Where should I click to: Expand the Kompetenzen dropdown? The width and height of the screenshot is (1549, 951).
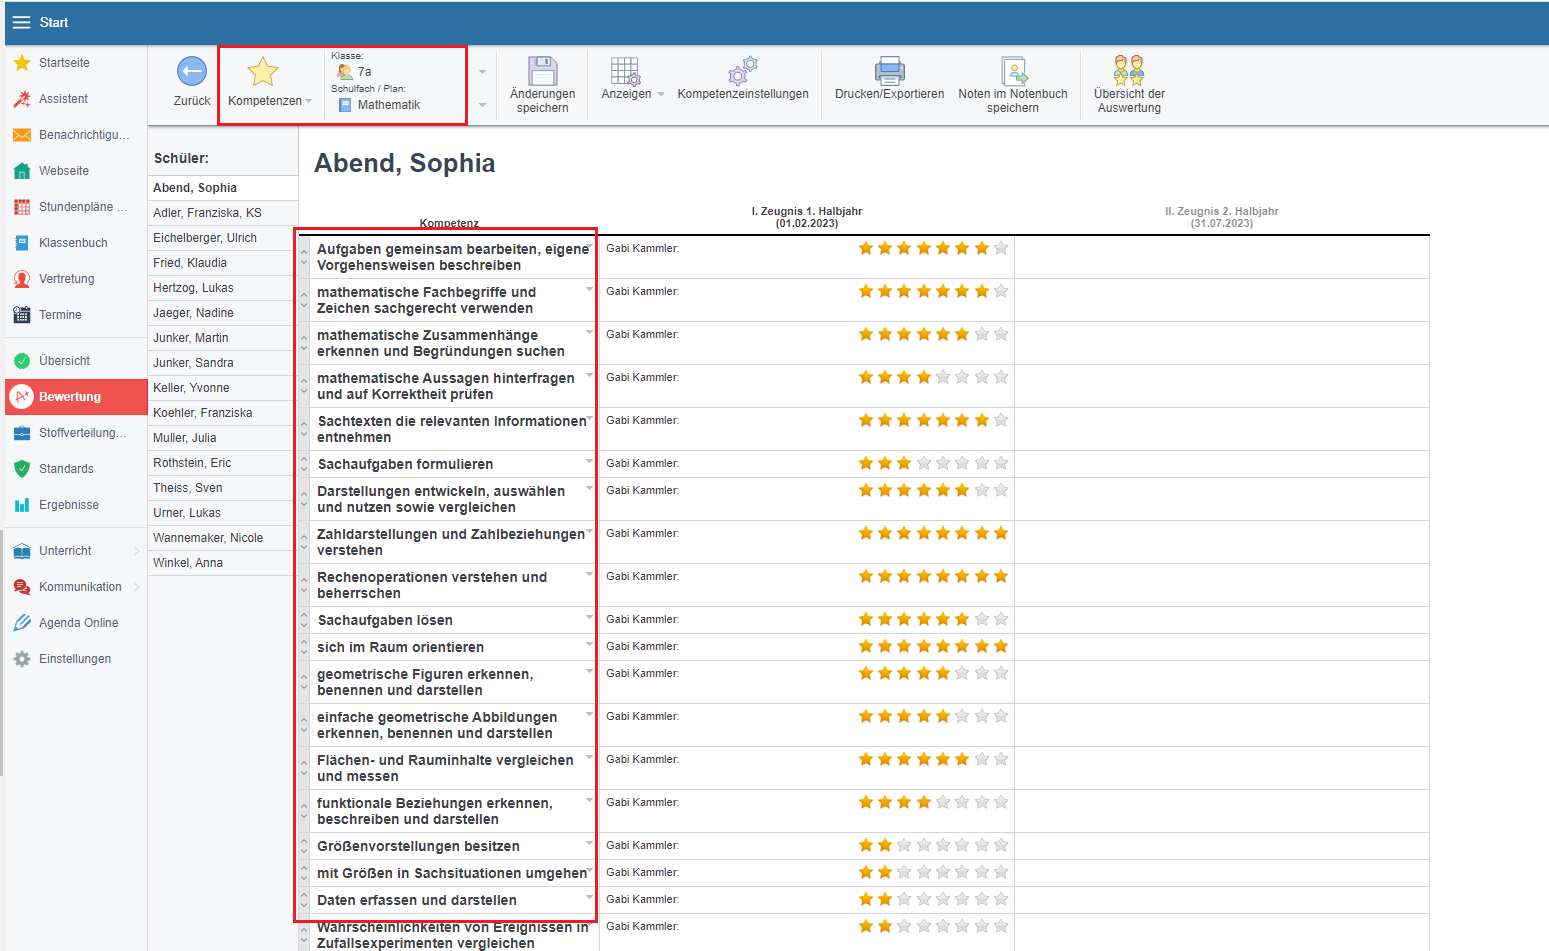point(270,101)
